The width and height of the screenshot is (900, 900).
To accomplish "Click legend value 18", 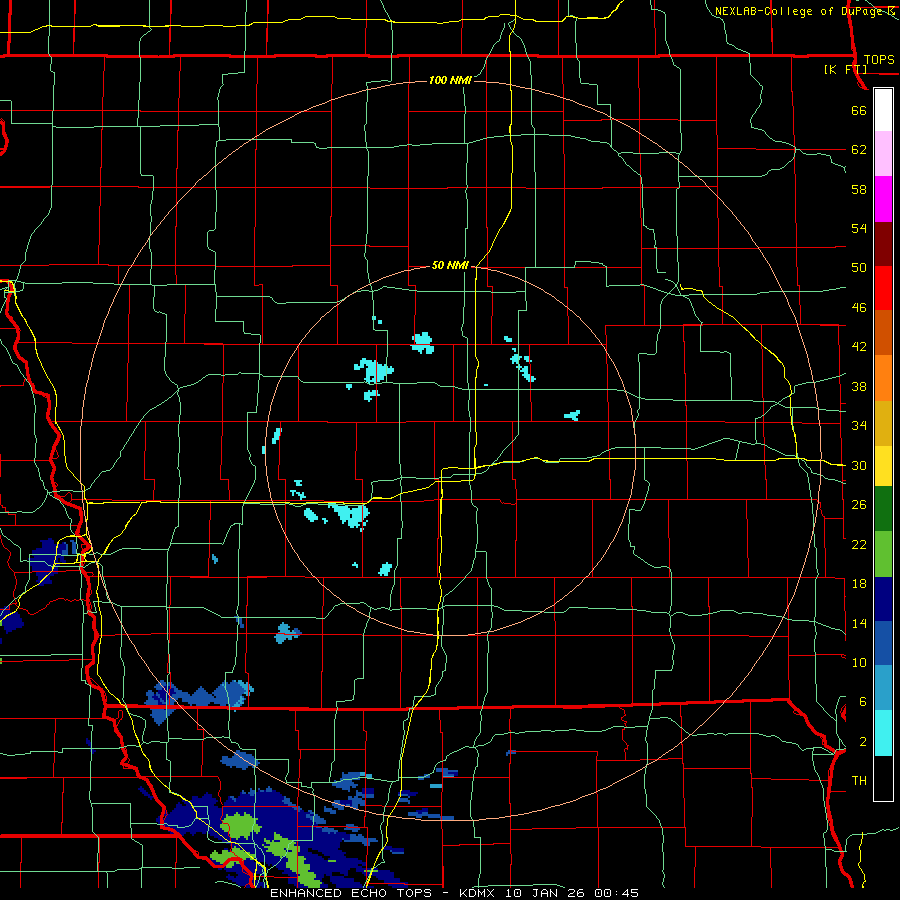I will pos(859,584).
